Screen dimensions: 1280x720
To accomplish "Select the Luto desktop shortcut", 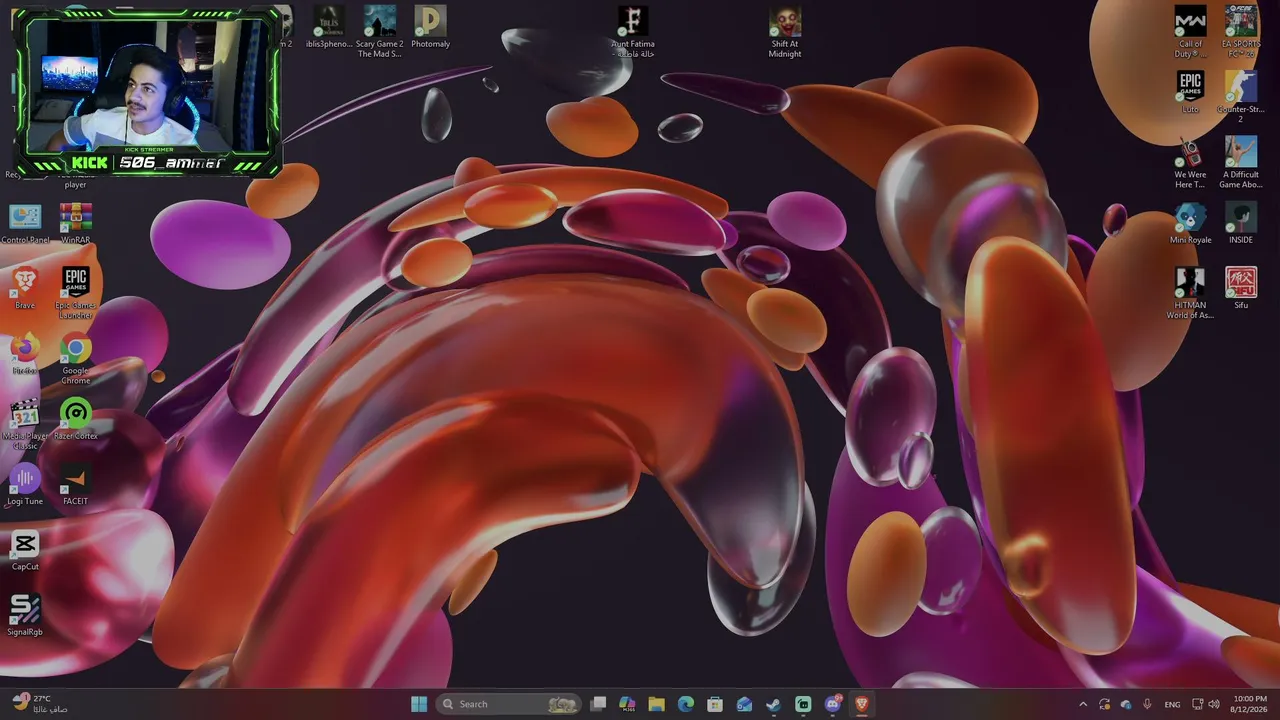I will [x=1190, y=92].
